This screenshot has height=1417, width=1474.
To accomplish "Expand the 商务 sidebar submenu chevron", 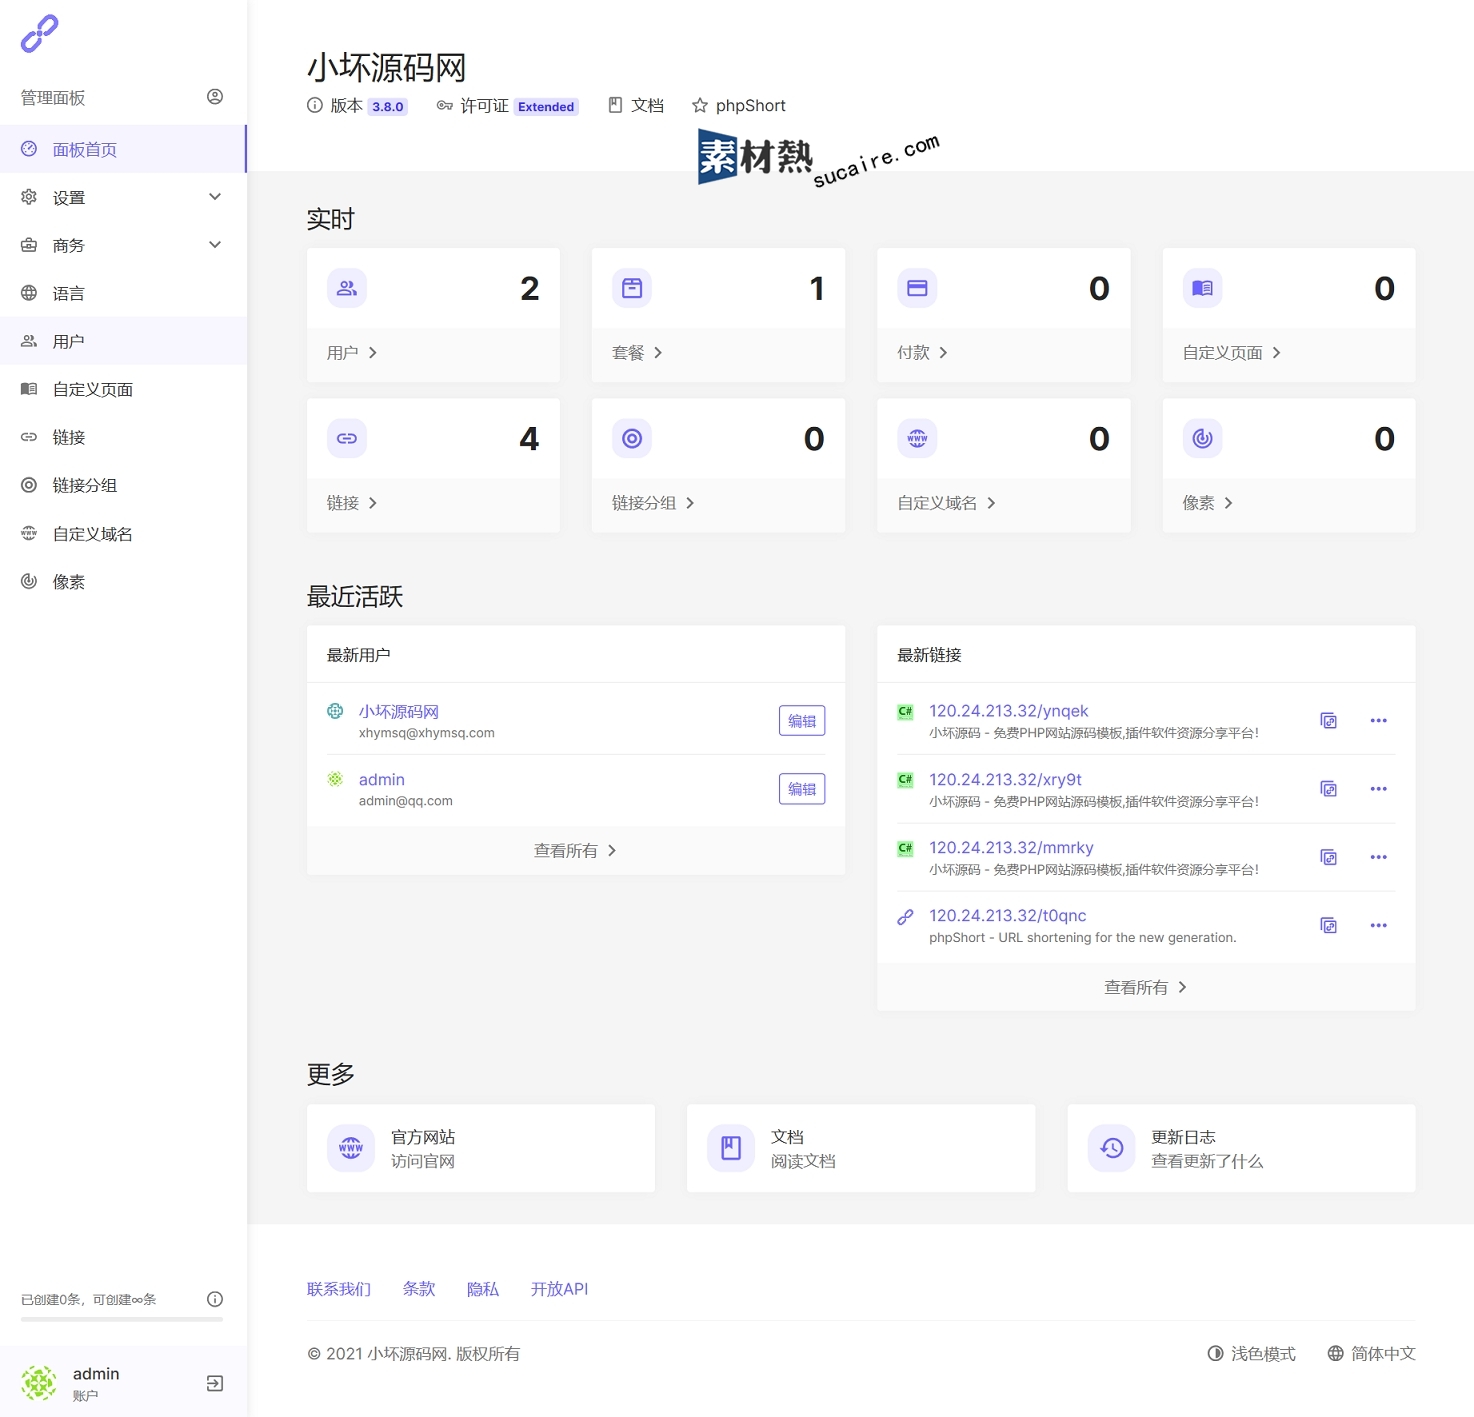I will (x=215, y=245).
